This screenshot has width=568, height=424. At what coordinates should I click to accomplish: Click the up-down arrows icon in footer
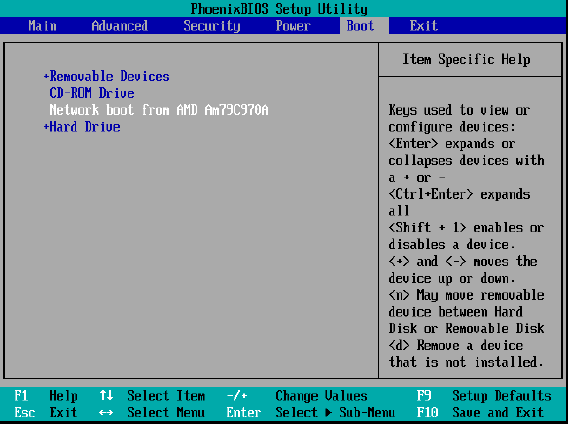(x=106, y=395)
